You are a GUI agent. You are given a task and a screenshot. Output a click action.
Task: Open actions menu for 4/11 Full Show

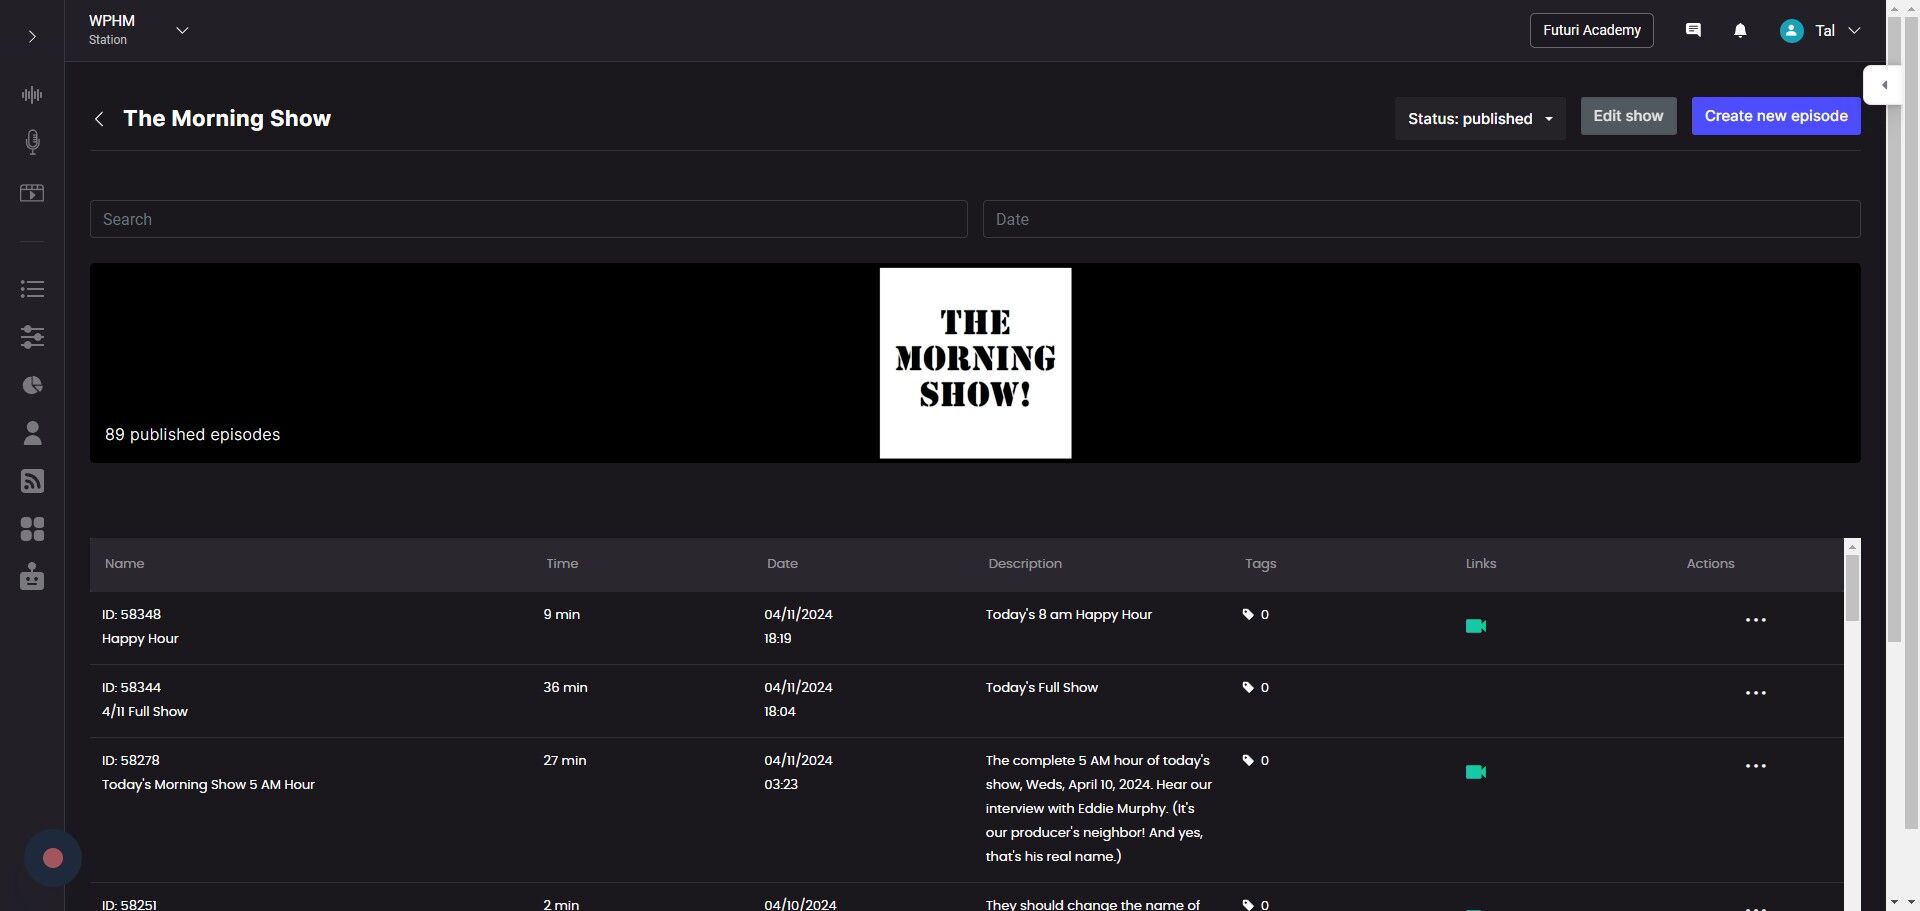click(x=1755, y=693)
